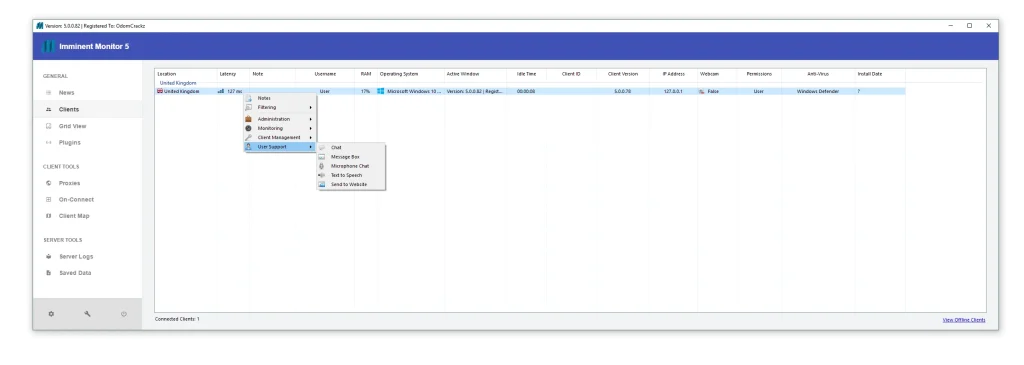Open the Server Logs label
This screenshot has height=365, width=1024.
point(76,257)
